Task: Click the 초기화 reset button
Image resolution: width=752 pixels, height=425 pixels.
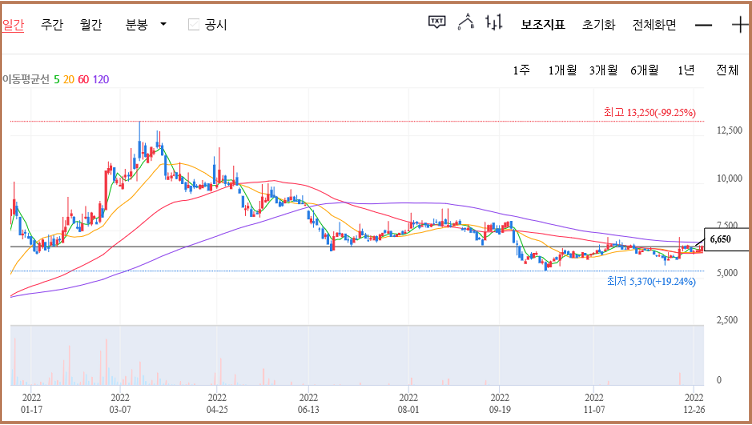Action: (598, 24)
